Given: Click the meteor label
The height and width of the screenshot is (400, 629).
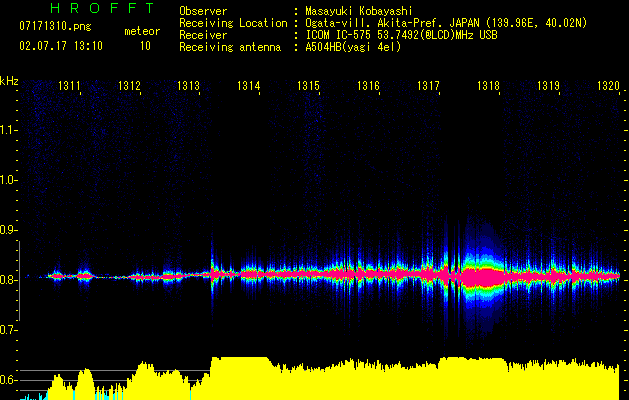Looking at the screenshot, I should pyautogui.click(x=142, y=31).
